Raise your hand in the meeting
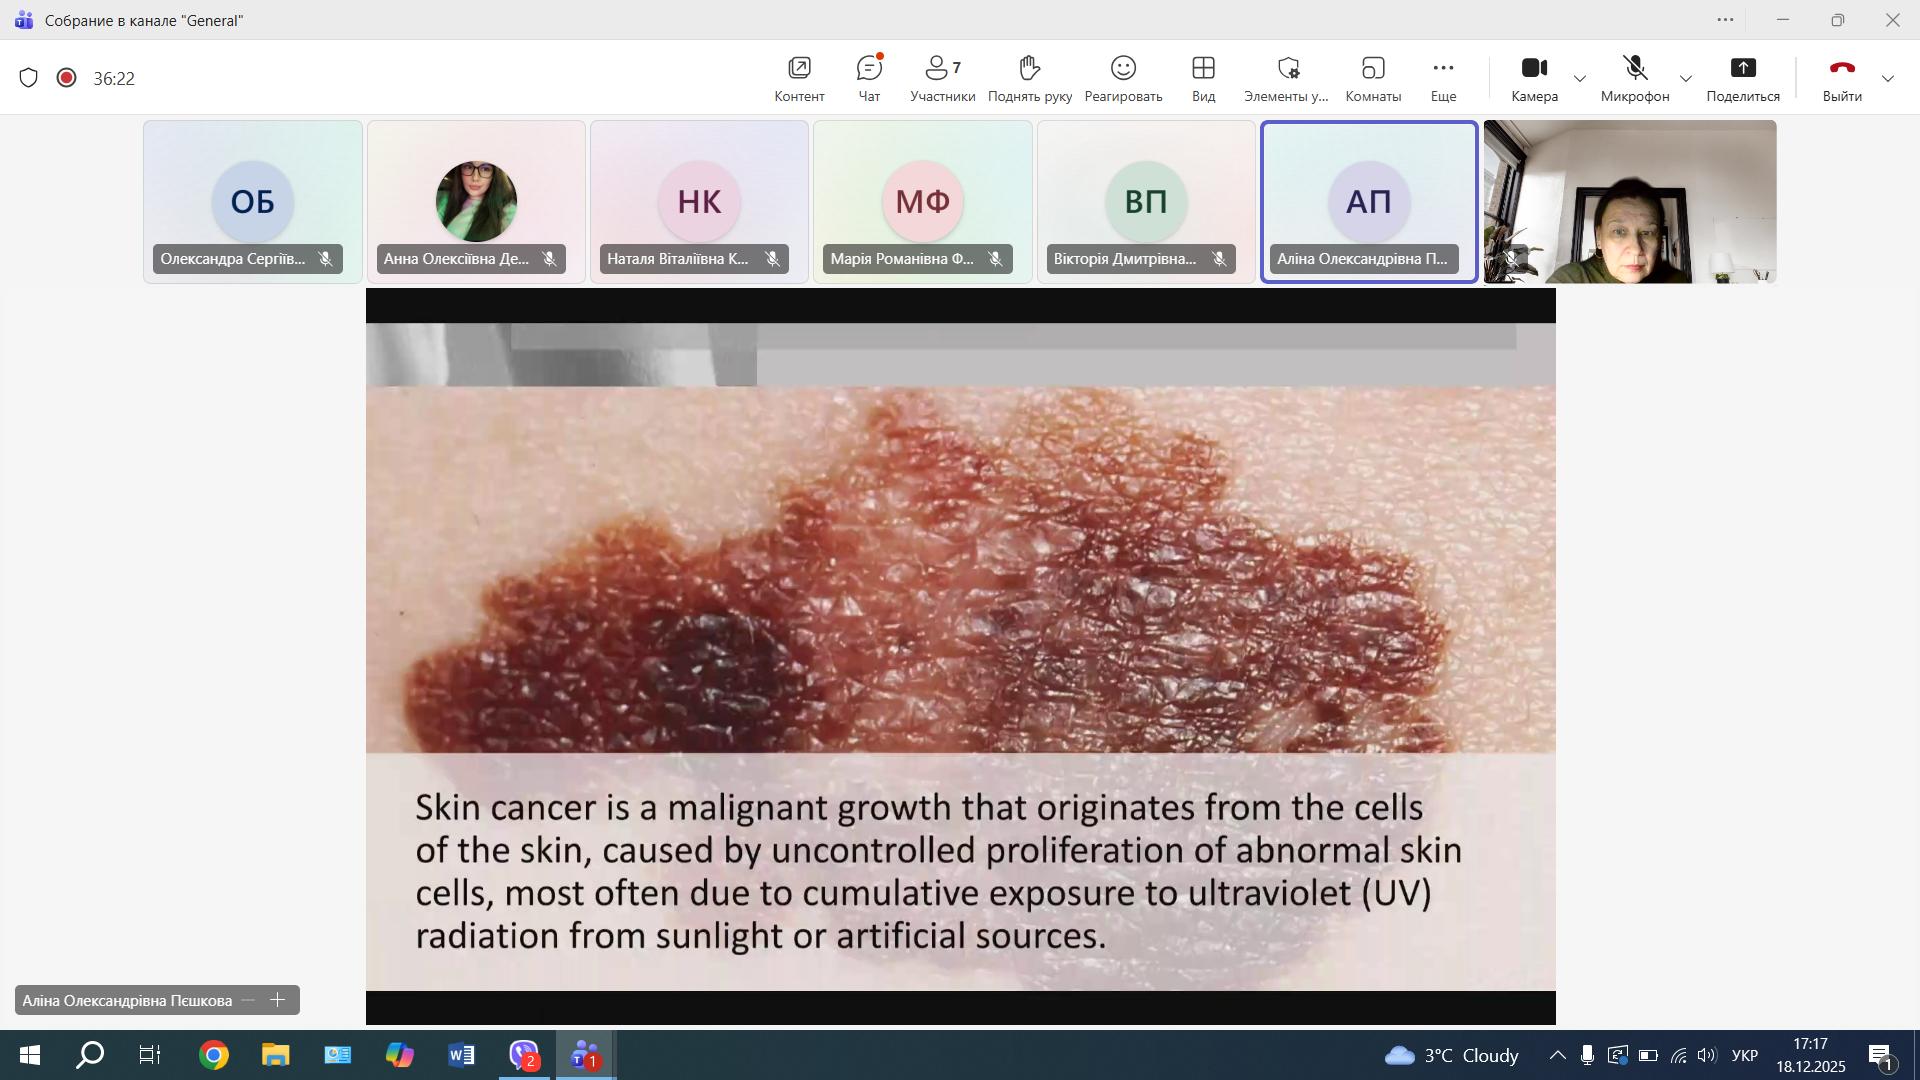The height and width of the screenshot is (1080, 1920). coord(1029,78)
